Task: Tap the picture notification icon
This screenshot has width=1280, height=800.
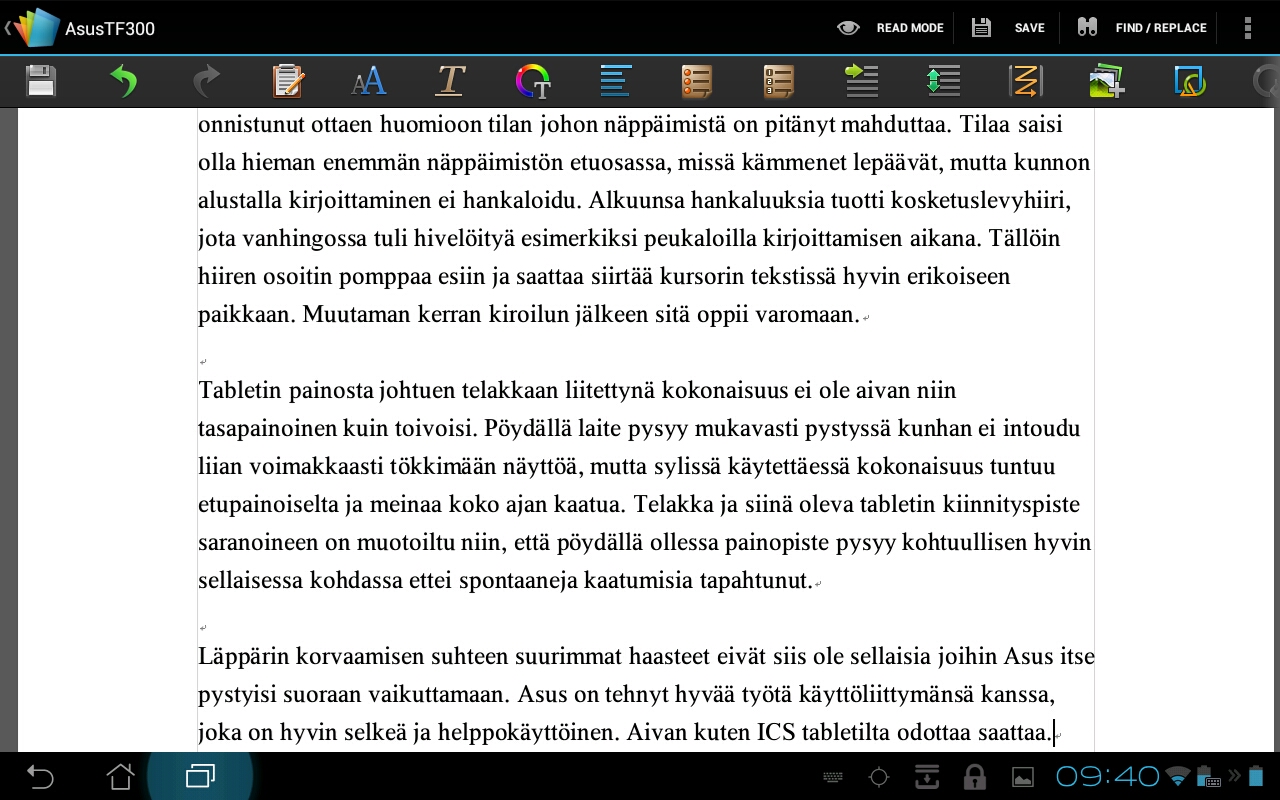Action: pyautogui.click(x=1023, y=777)
